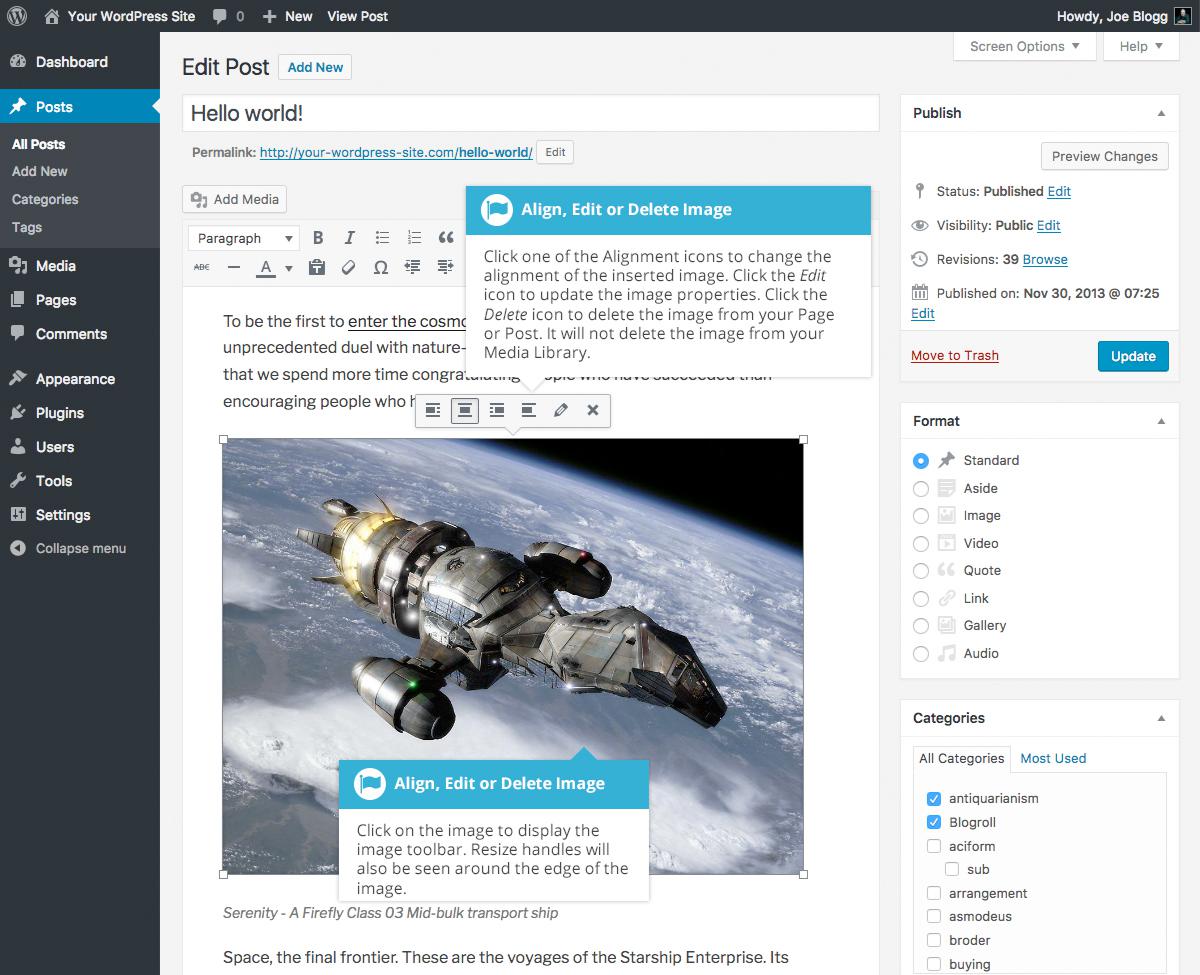This screenshot has width=1200, height=975.
Task: Select the Link post format
Action: 921,599
